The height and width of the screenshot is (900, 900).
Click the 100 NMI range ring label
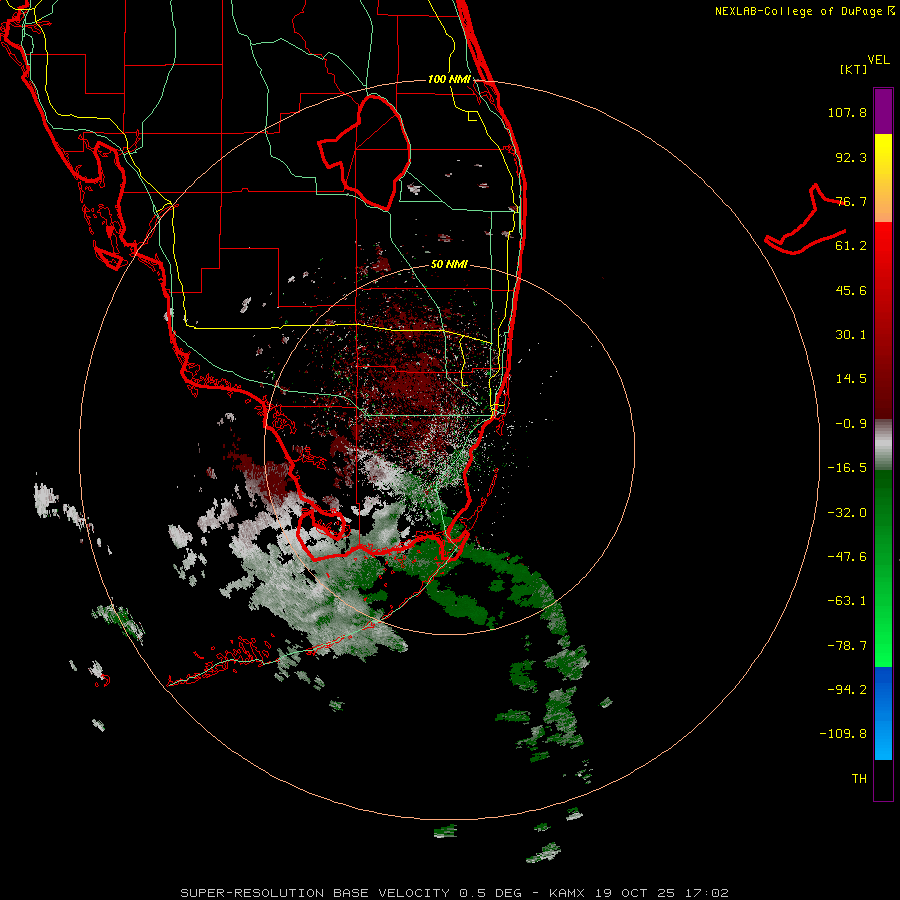[x=449, y=79]
